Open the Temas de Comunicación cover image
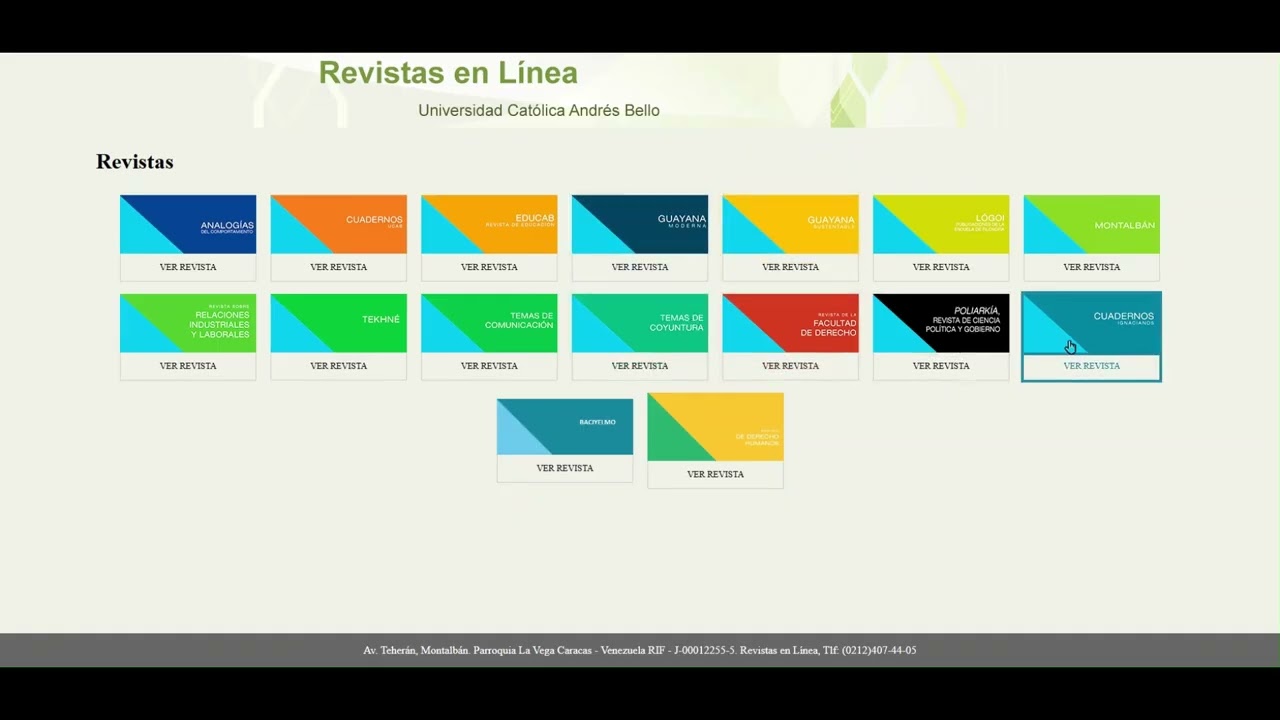Screen dimensions: 1280x720 point(489,323)
